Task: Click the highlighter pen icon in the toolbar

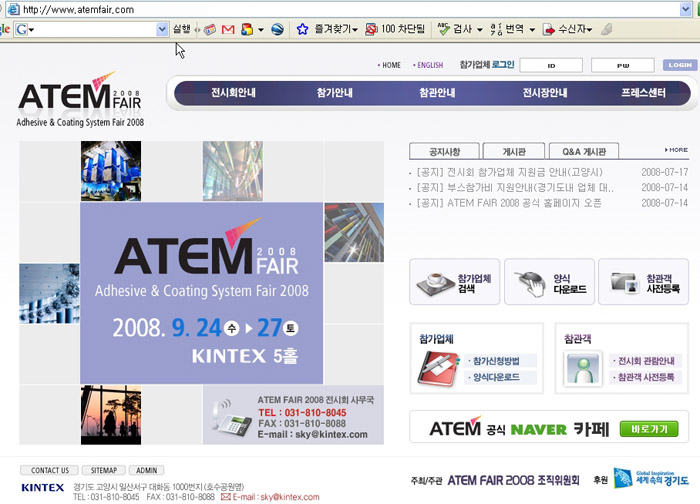Action: coord(606,29)
